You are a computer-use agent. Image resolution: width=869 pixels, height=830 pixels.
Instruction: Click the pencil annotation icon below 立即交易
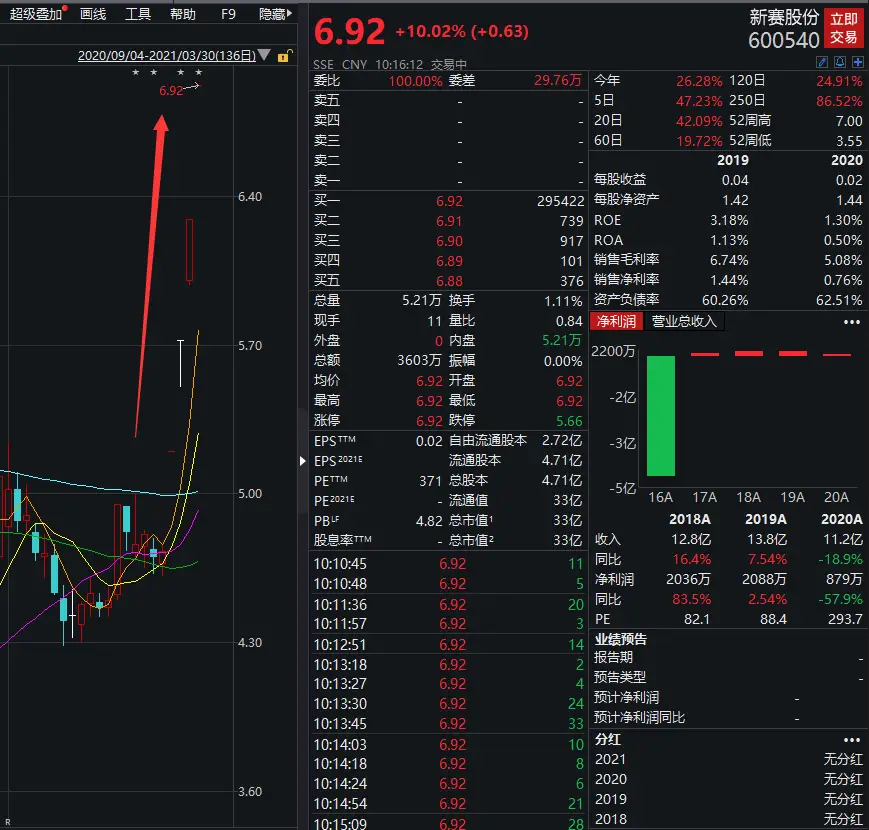(x=823, y=62)
